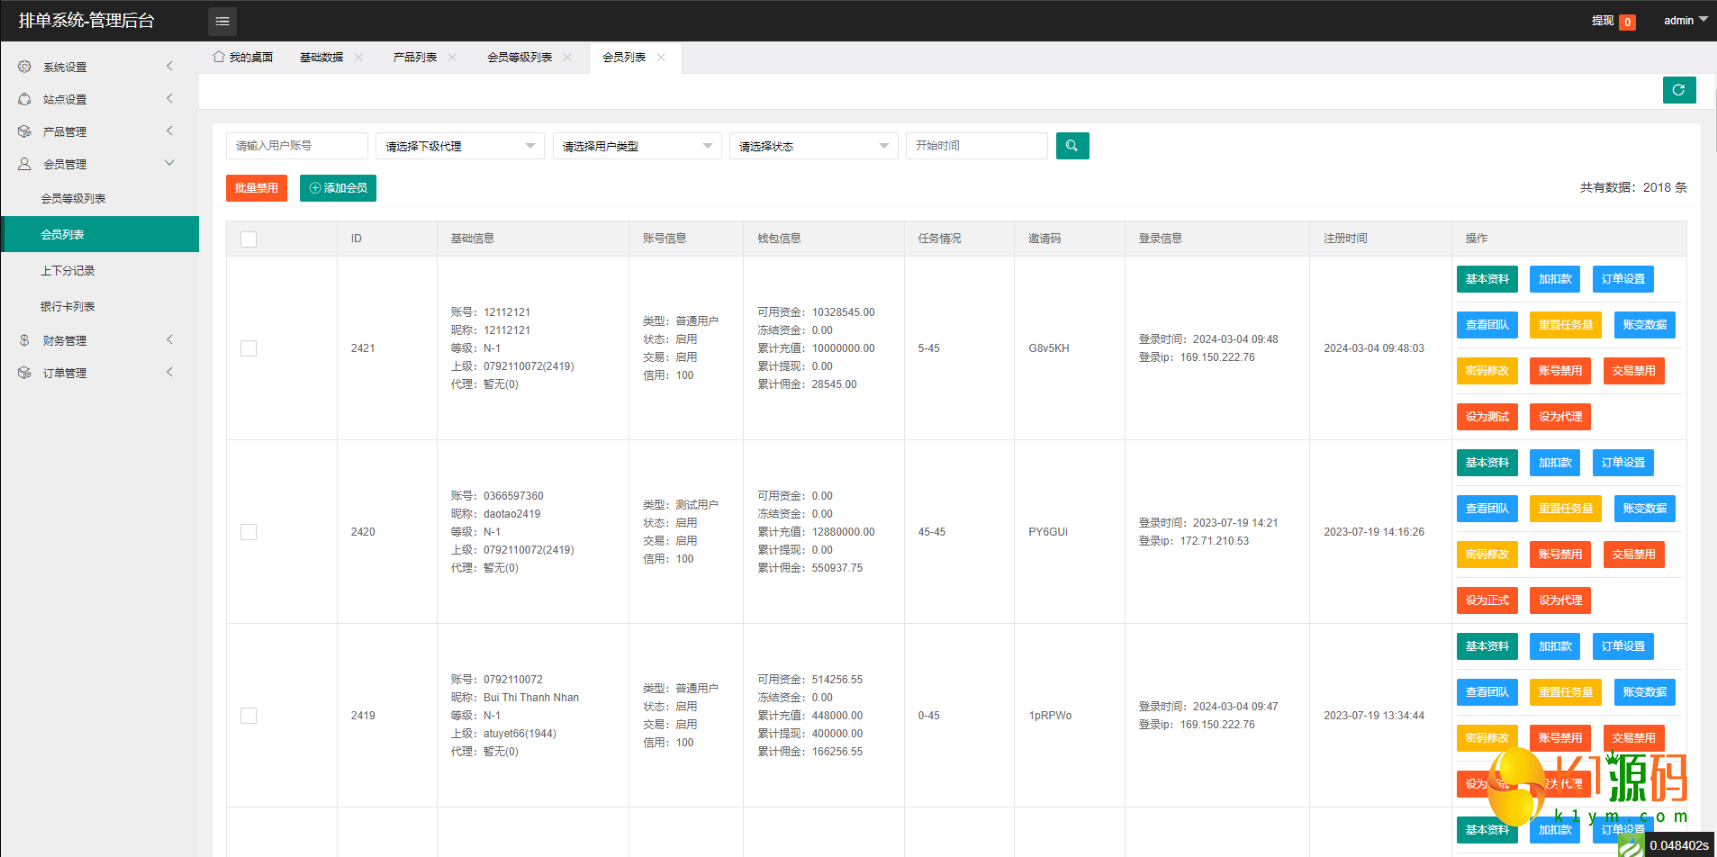This screenshot has width=1717, height=857.
Task: Click the 请输入用户账号 input field
Action: 296,146
